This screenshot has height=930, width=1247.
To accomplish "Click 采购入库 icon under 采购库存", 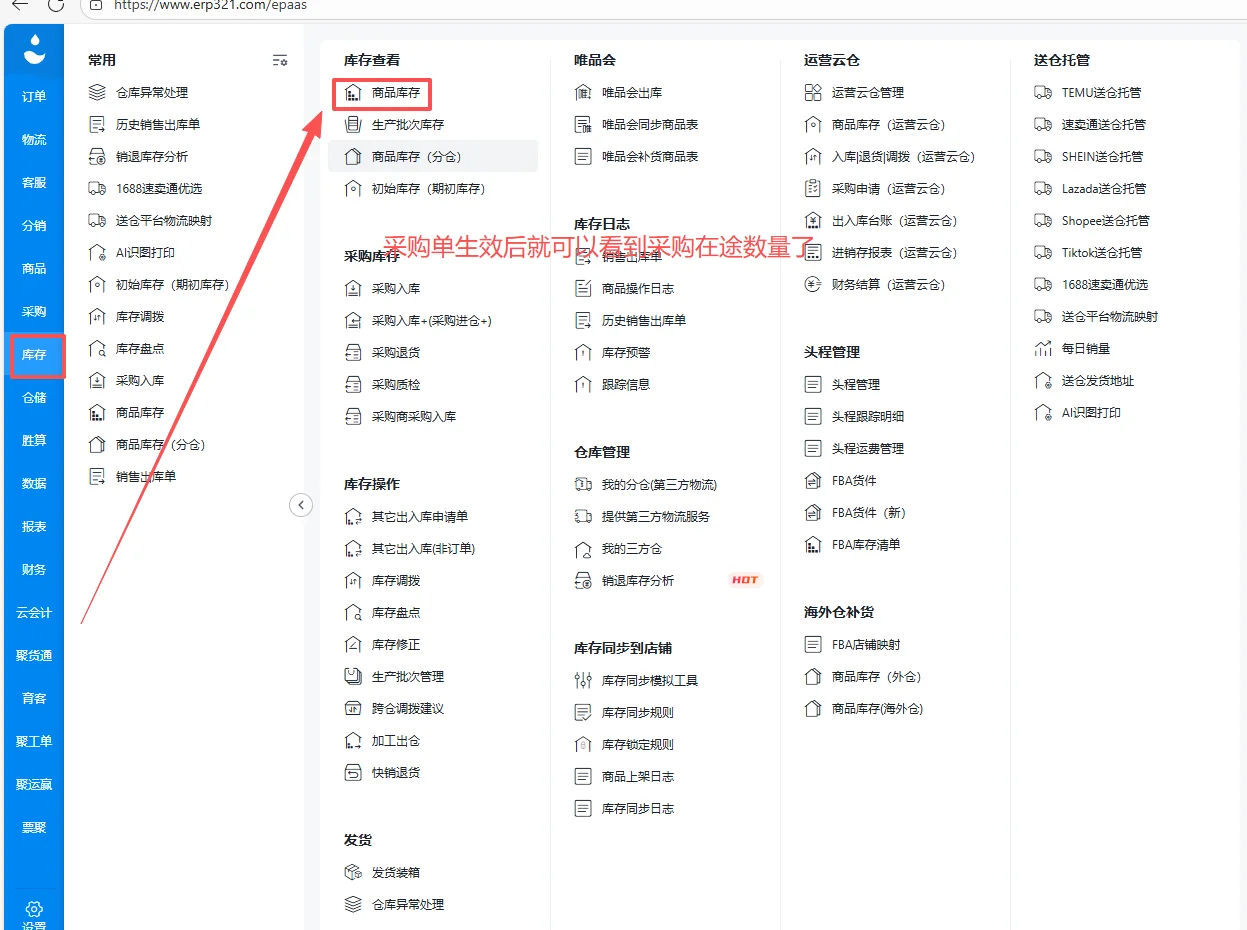I will click(352, 289).
